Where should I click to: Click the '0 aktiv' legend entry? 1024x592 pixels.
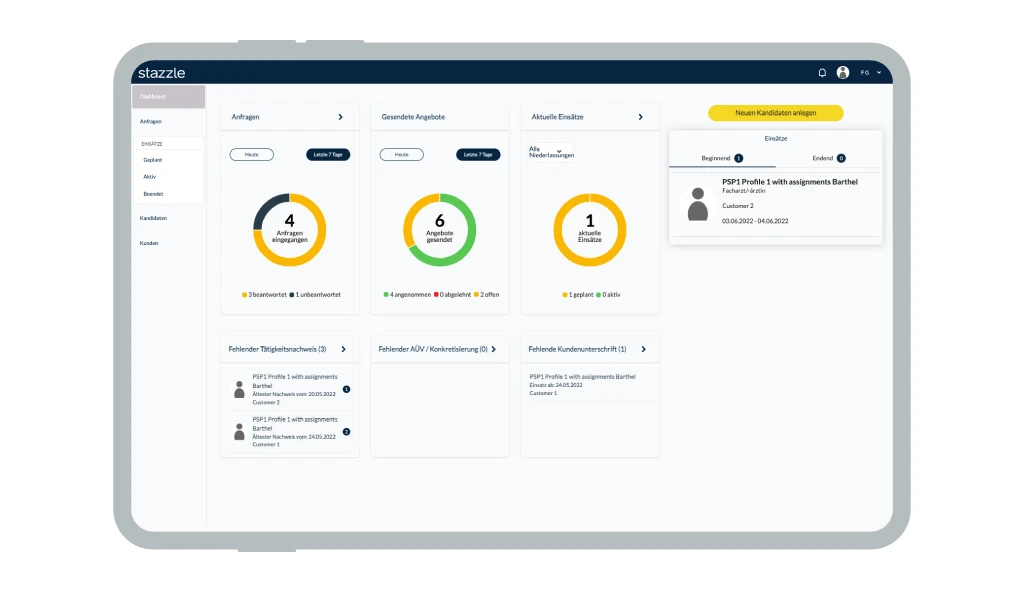pyautogui.click(x=608, y=295)
